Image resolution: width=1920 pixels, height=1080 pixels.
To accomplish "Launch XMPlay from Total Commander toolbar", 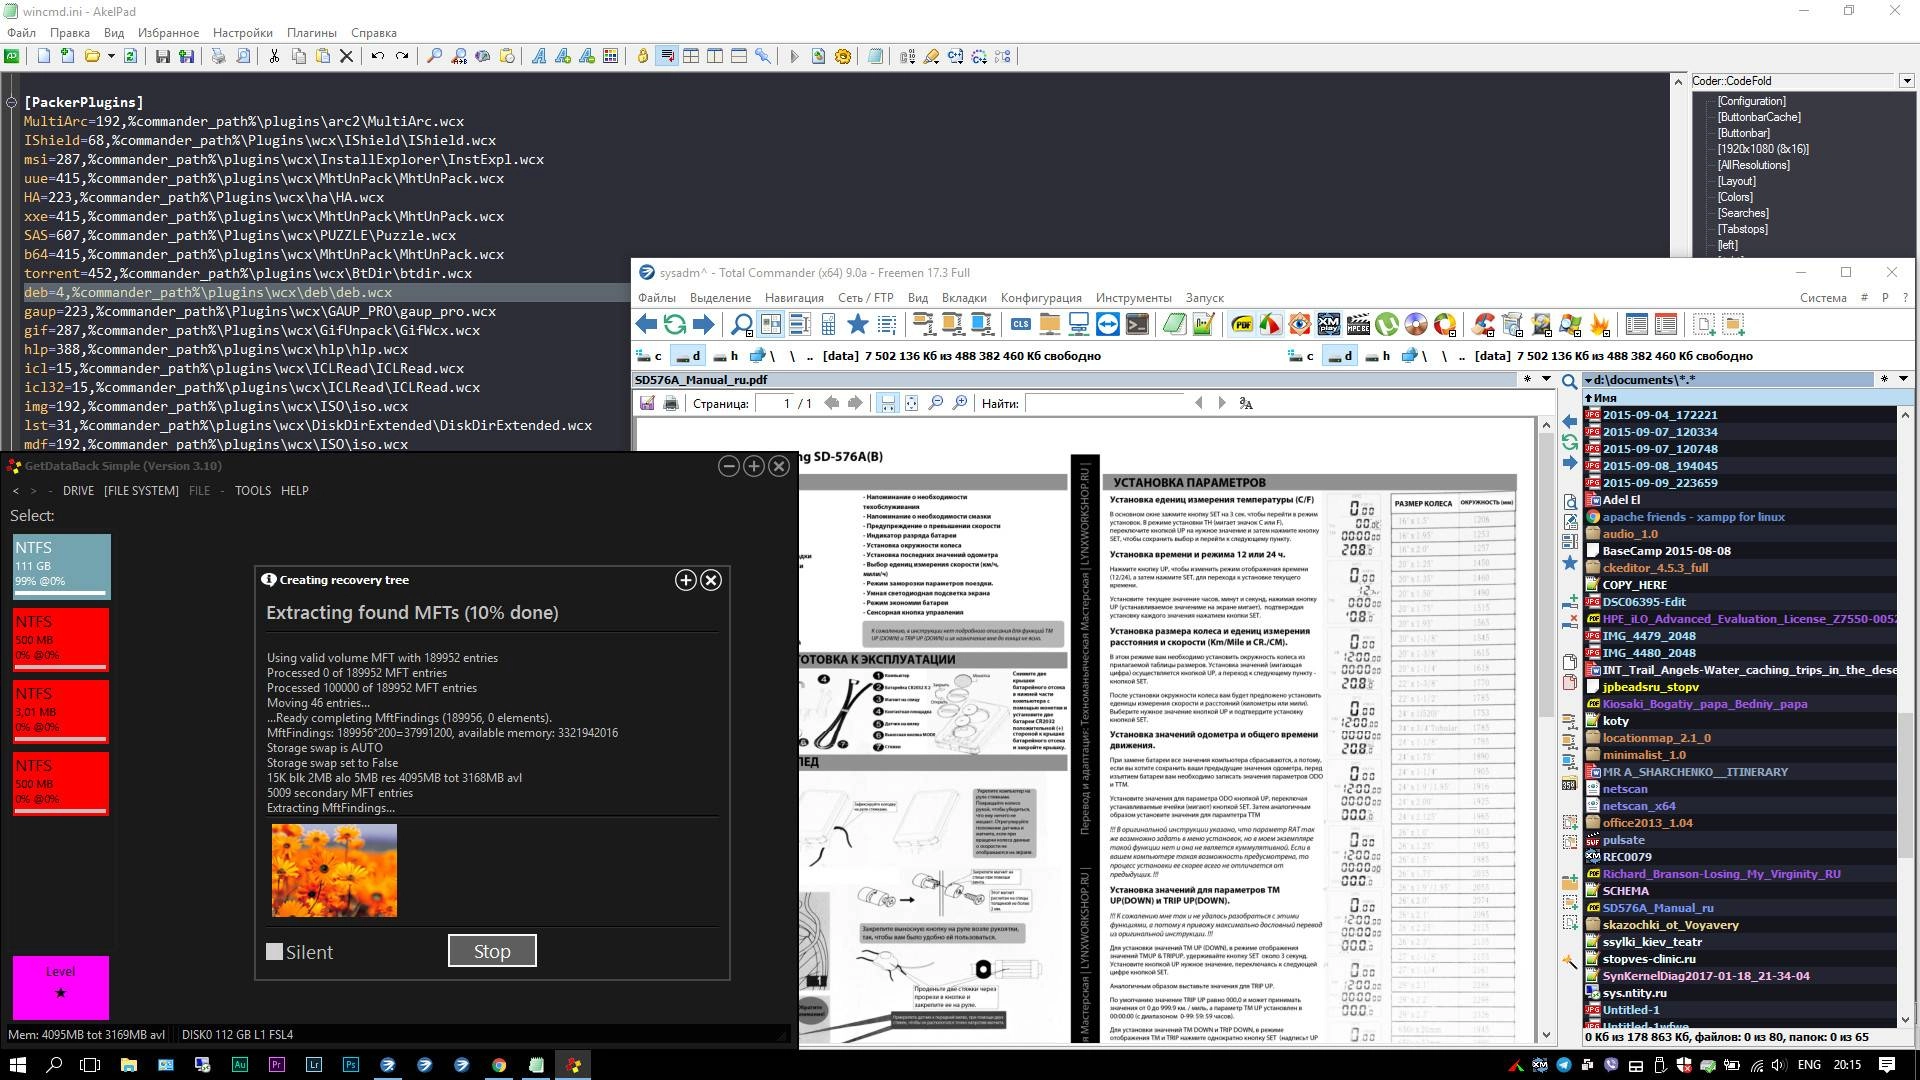I will (x=1328, y=324).
